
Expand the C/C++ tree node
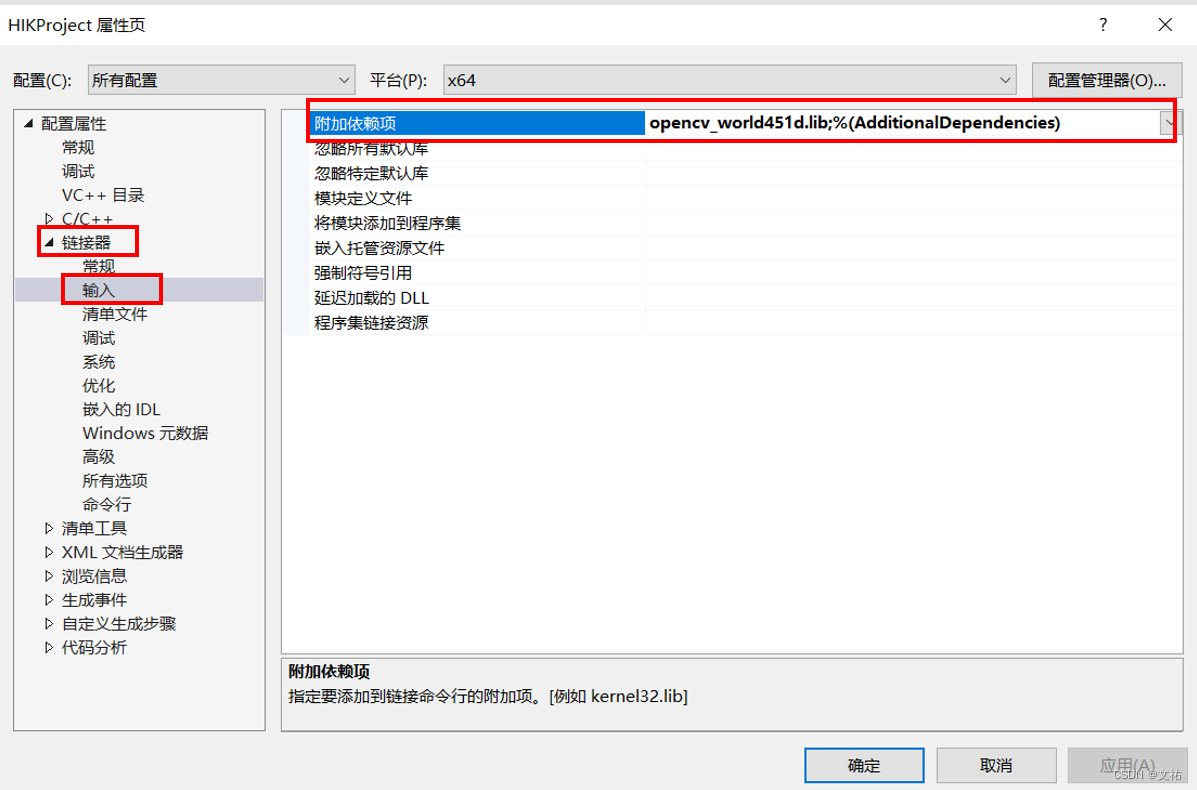coord(49,219)
